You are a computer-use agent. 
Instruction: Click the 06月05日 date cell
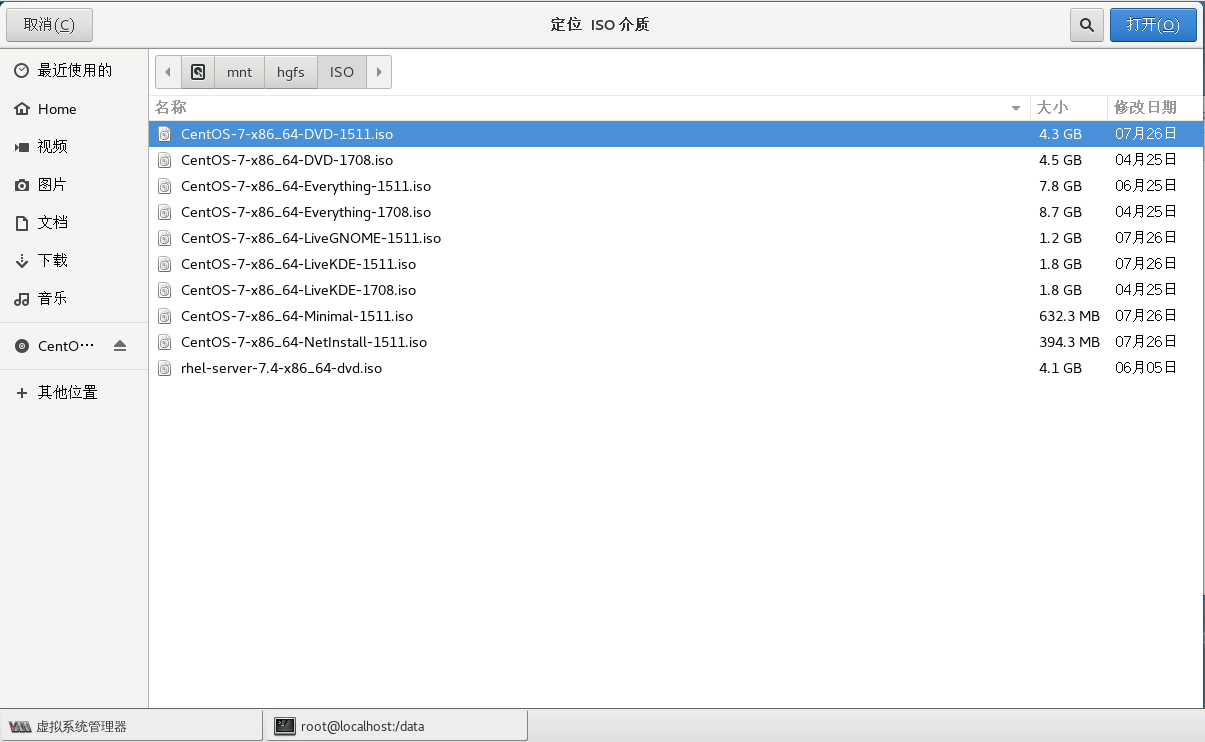(1146, 368)
